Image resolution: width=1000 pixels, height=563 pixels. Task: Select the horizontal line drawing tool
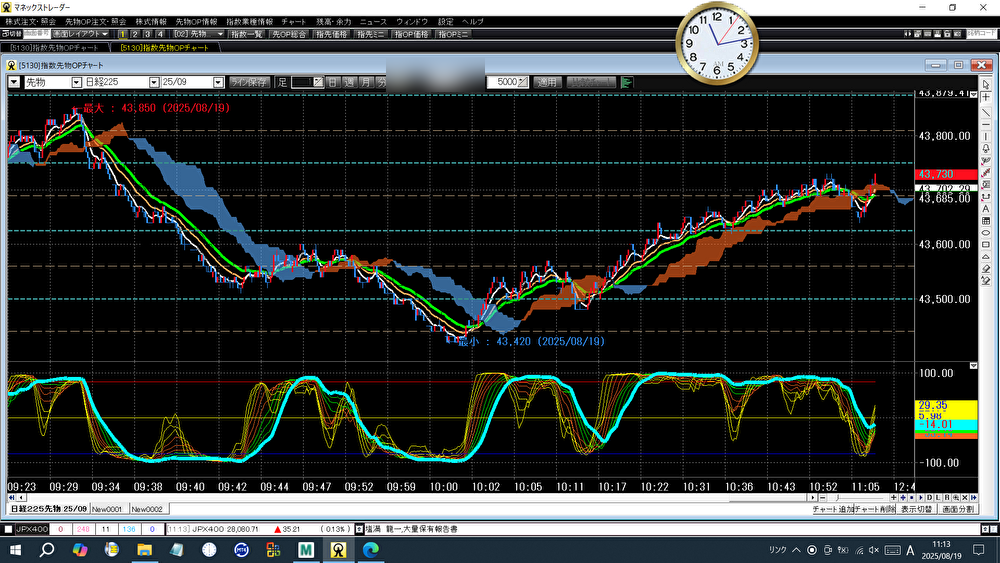[x=986, y=124]
